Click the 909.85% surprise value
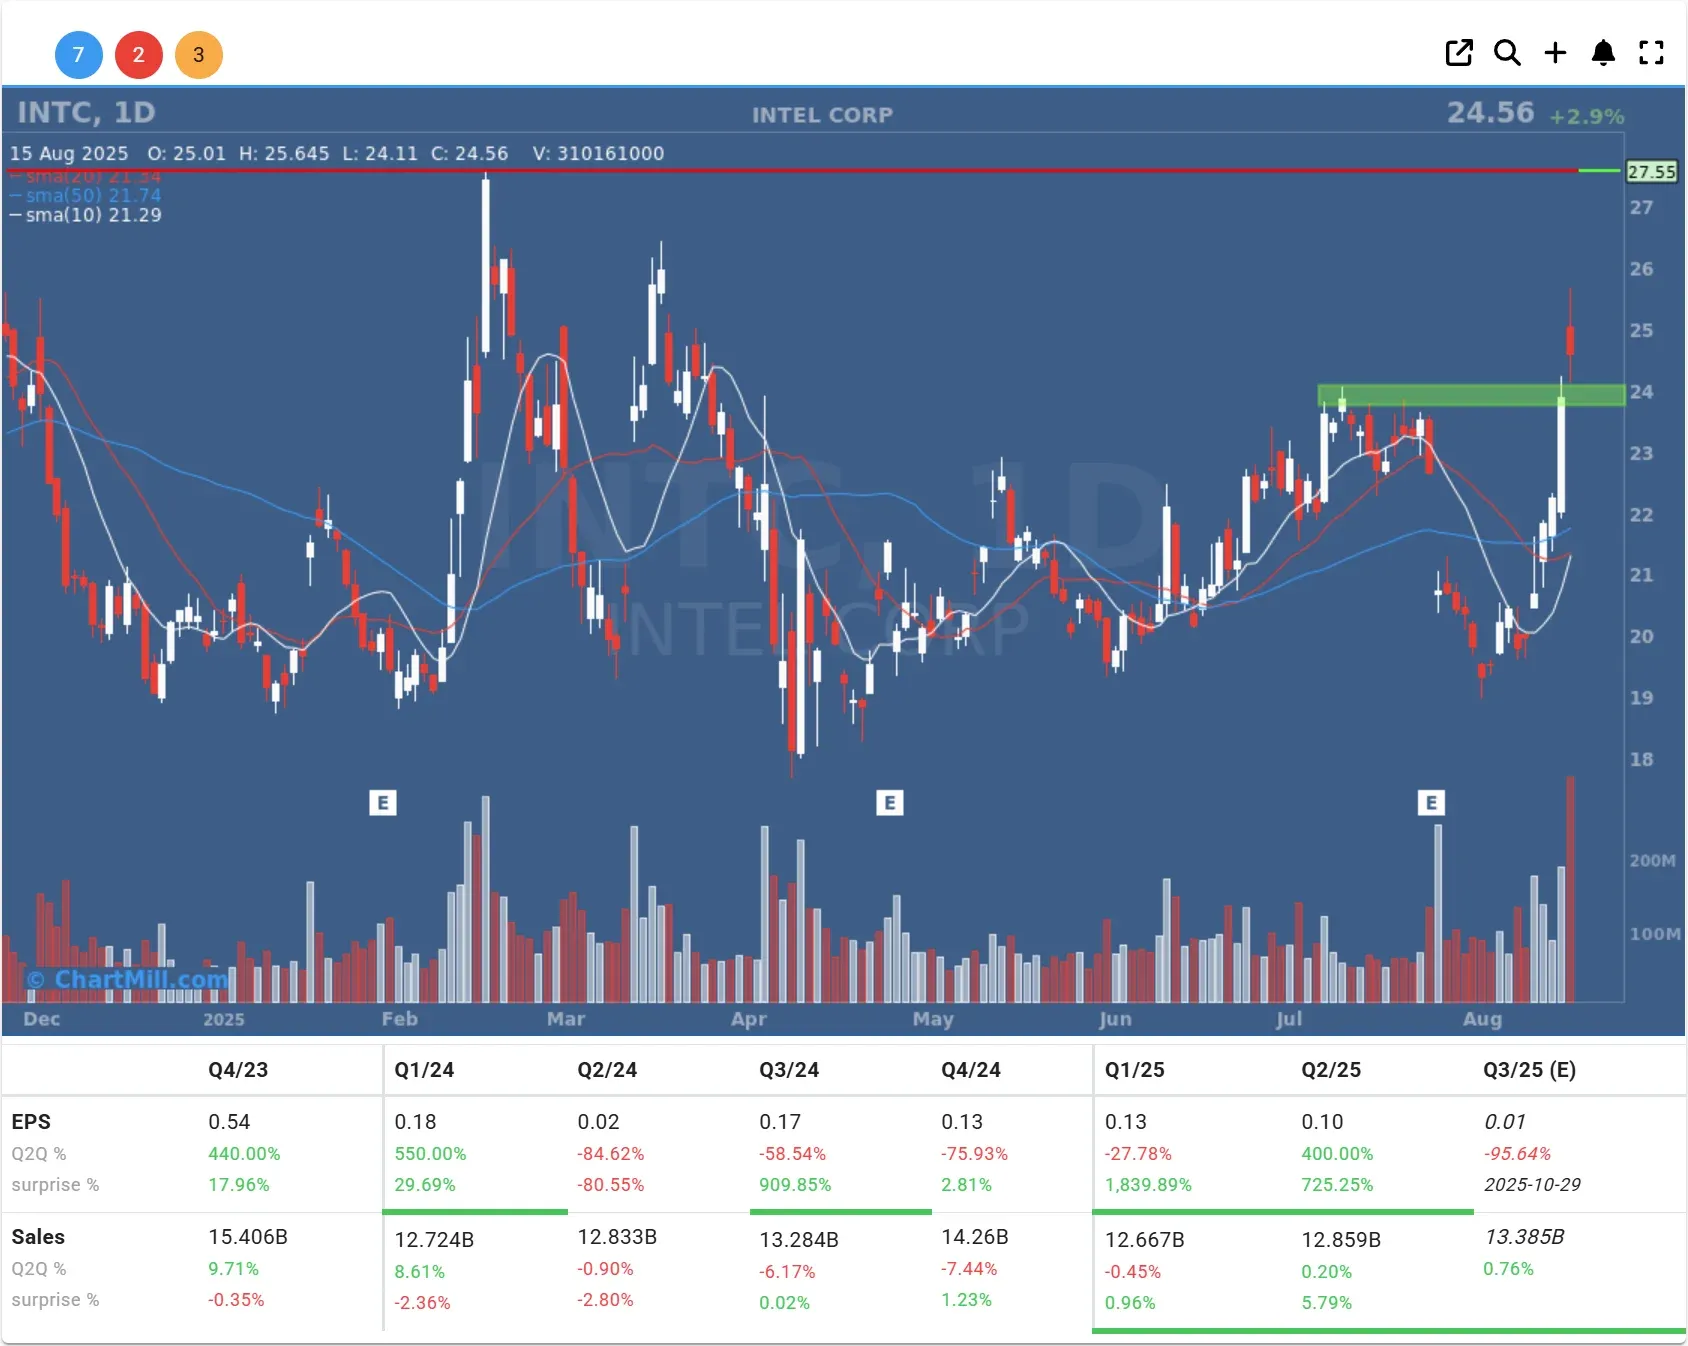Image resolution: width=1688 pixels, height=1346 pixels. point(795,1184)
